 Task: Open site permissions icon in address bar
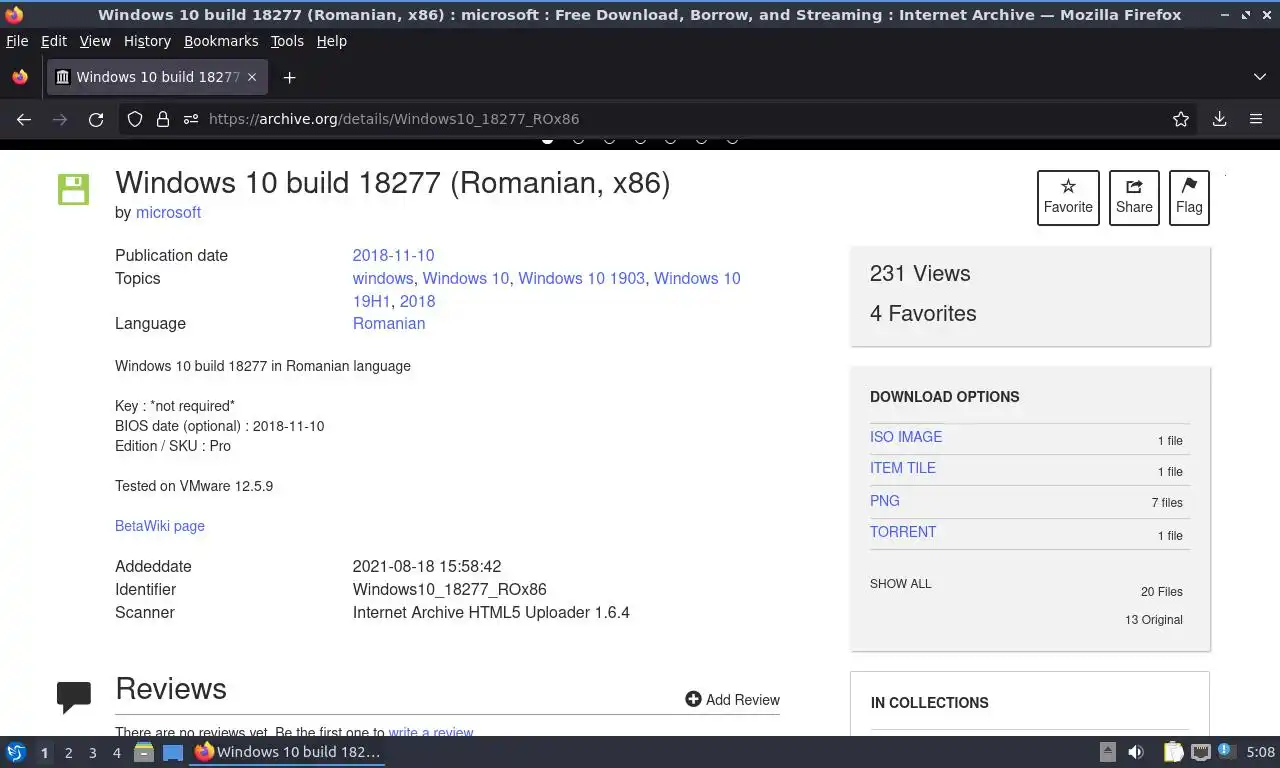pyautogui.click(x=191, y=119)
